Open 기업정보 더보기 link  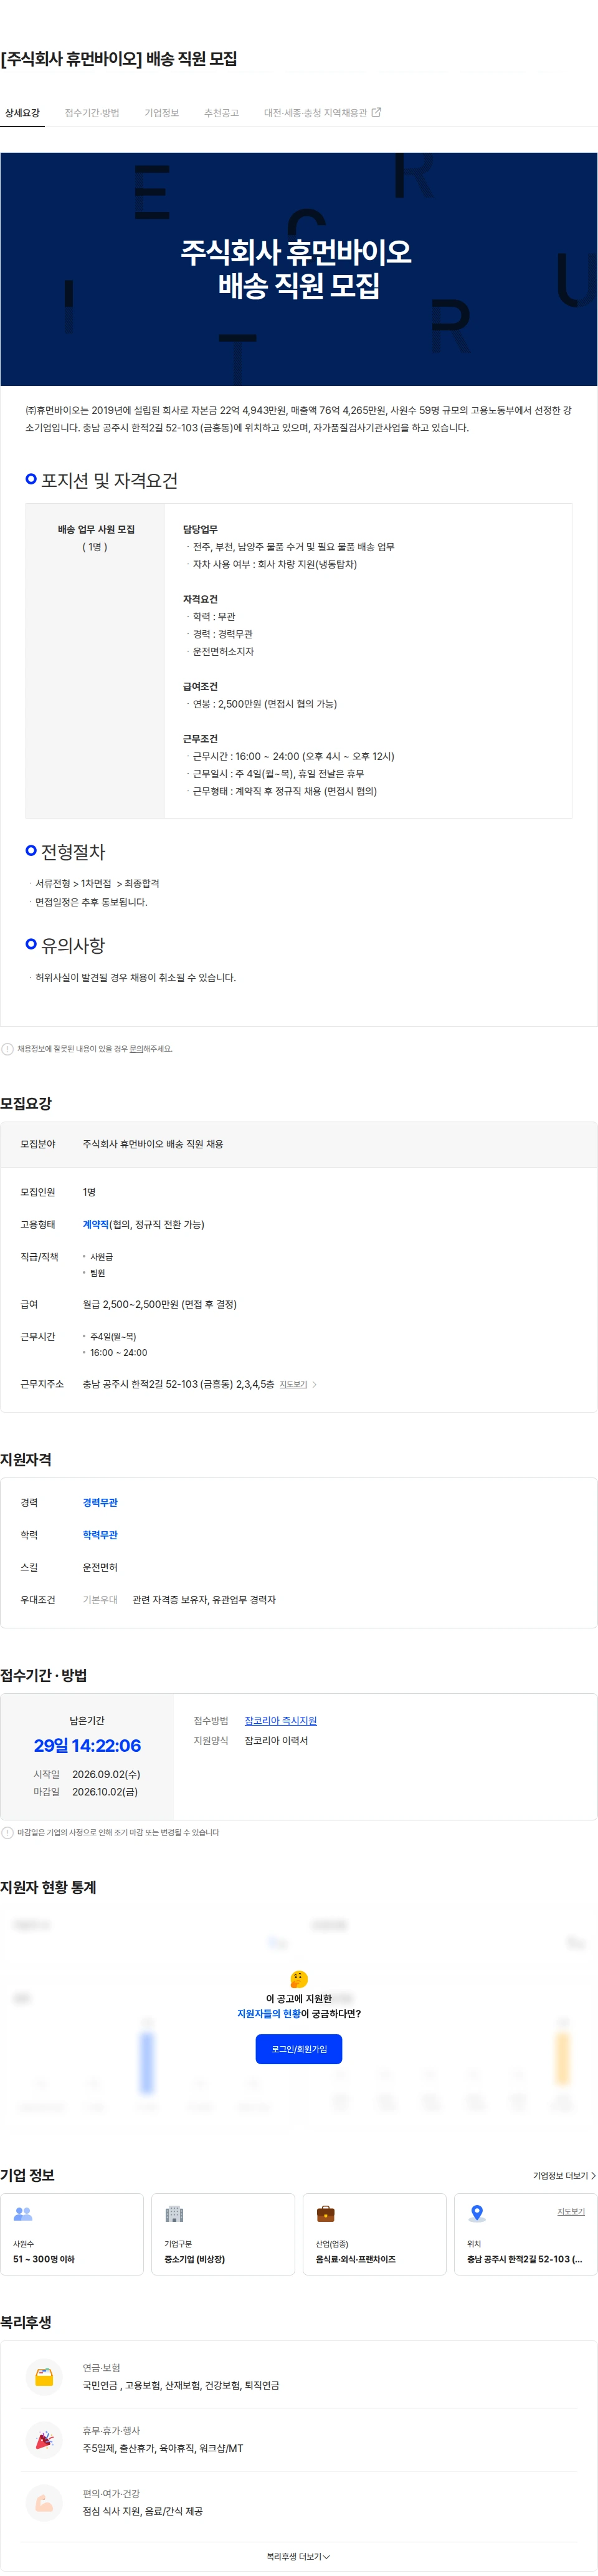pyautogui.click(x=564, y=2175)
